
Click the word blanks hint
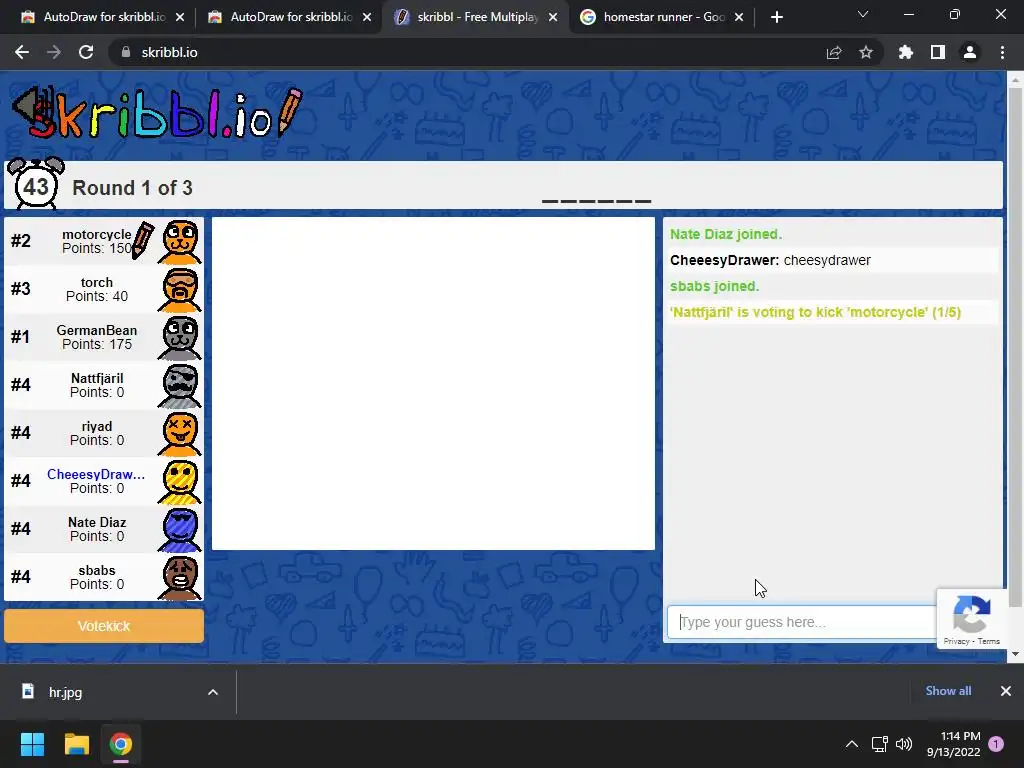click(596, 201)
